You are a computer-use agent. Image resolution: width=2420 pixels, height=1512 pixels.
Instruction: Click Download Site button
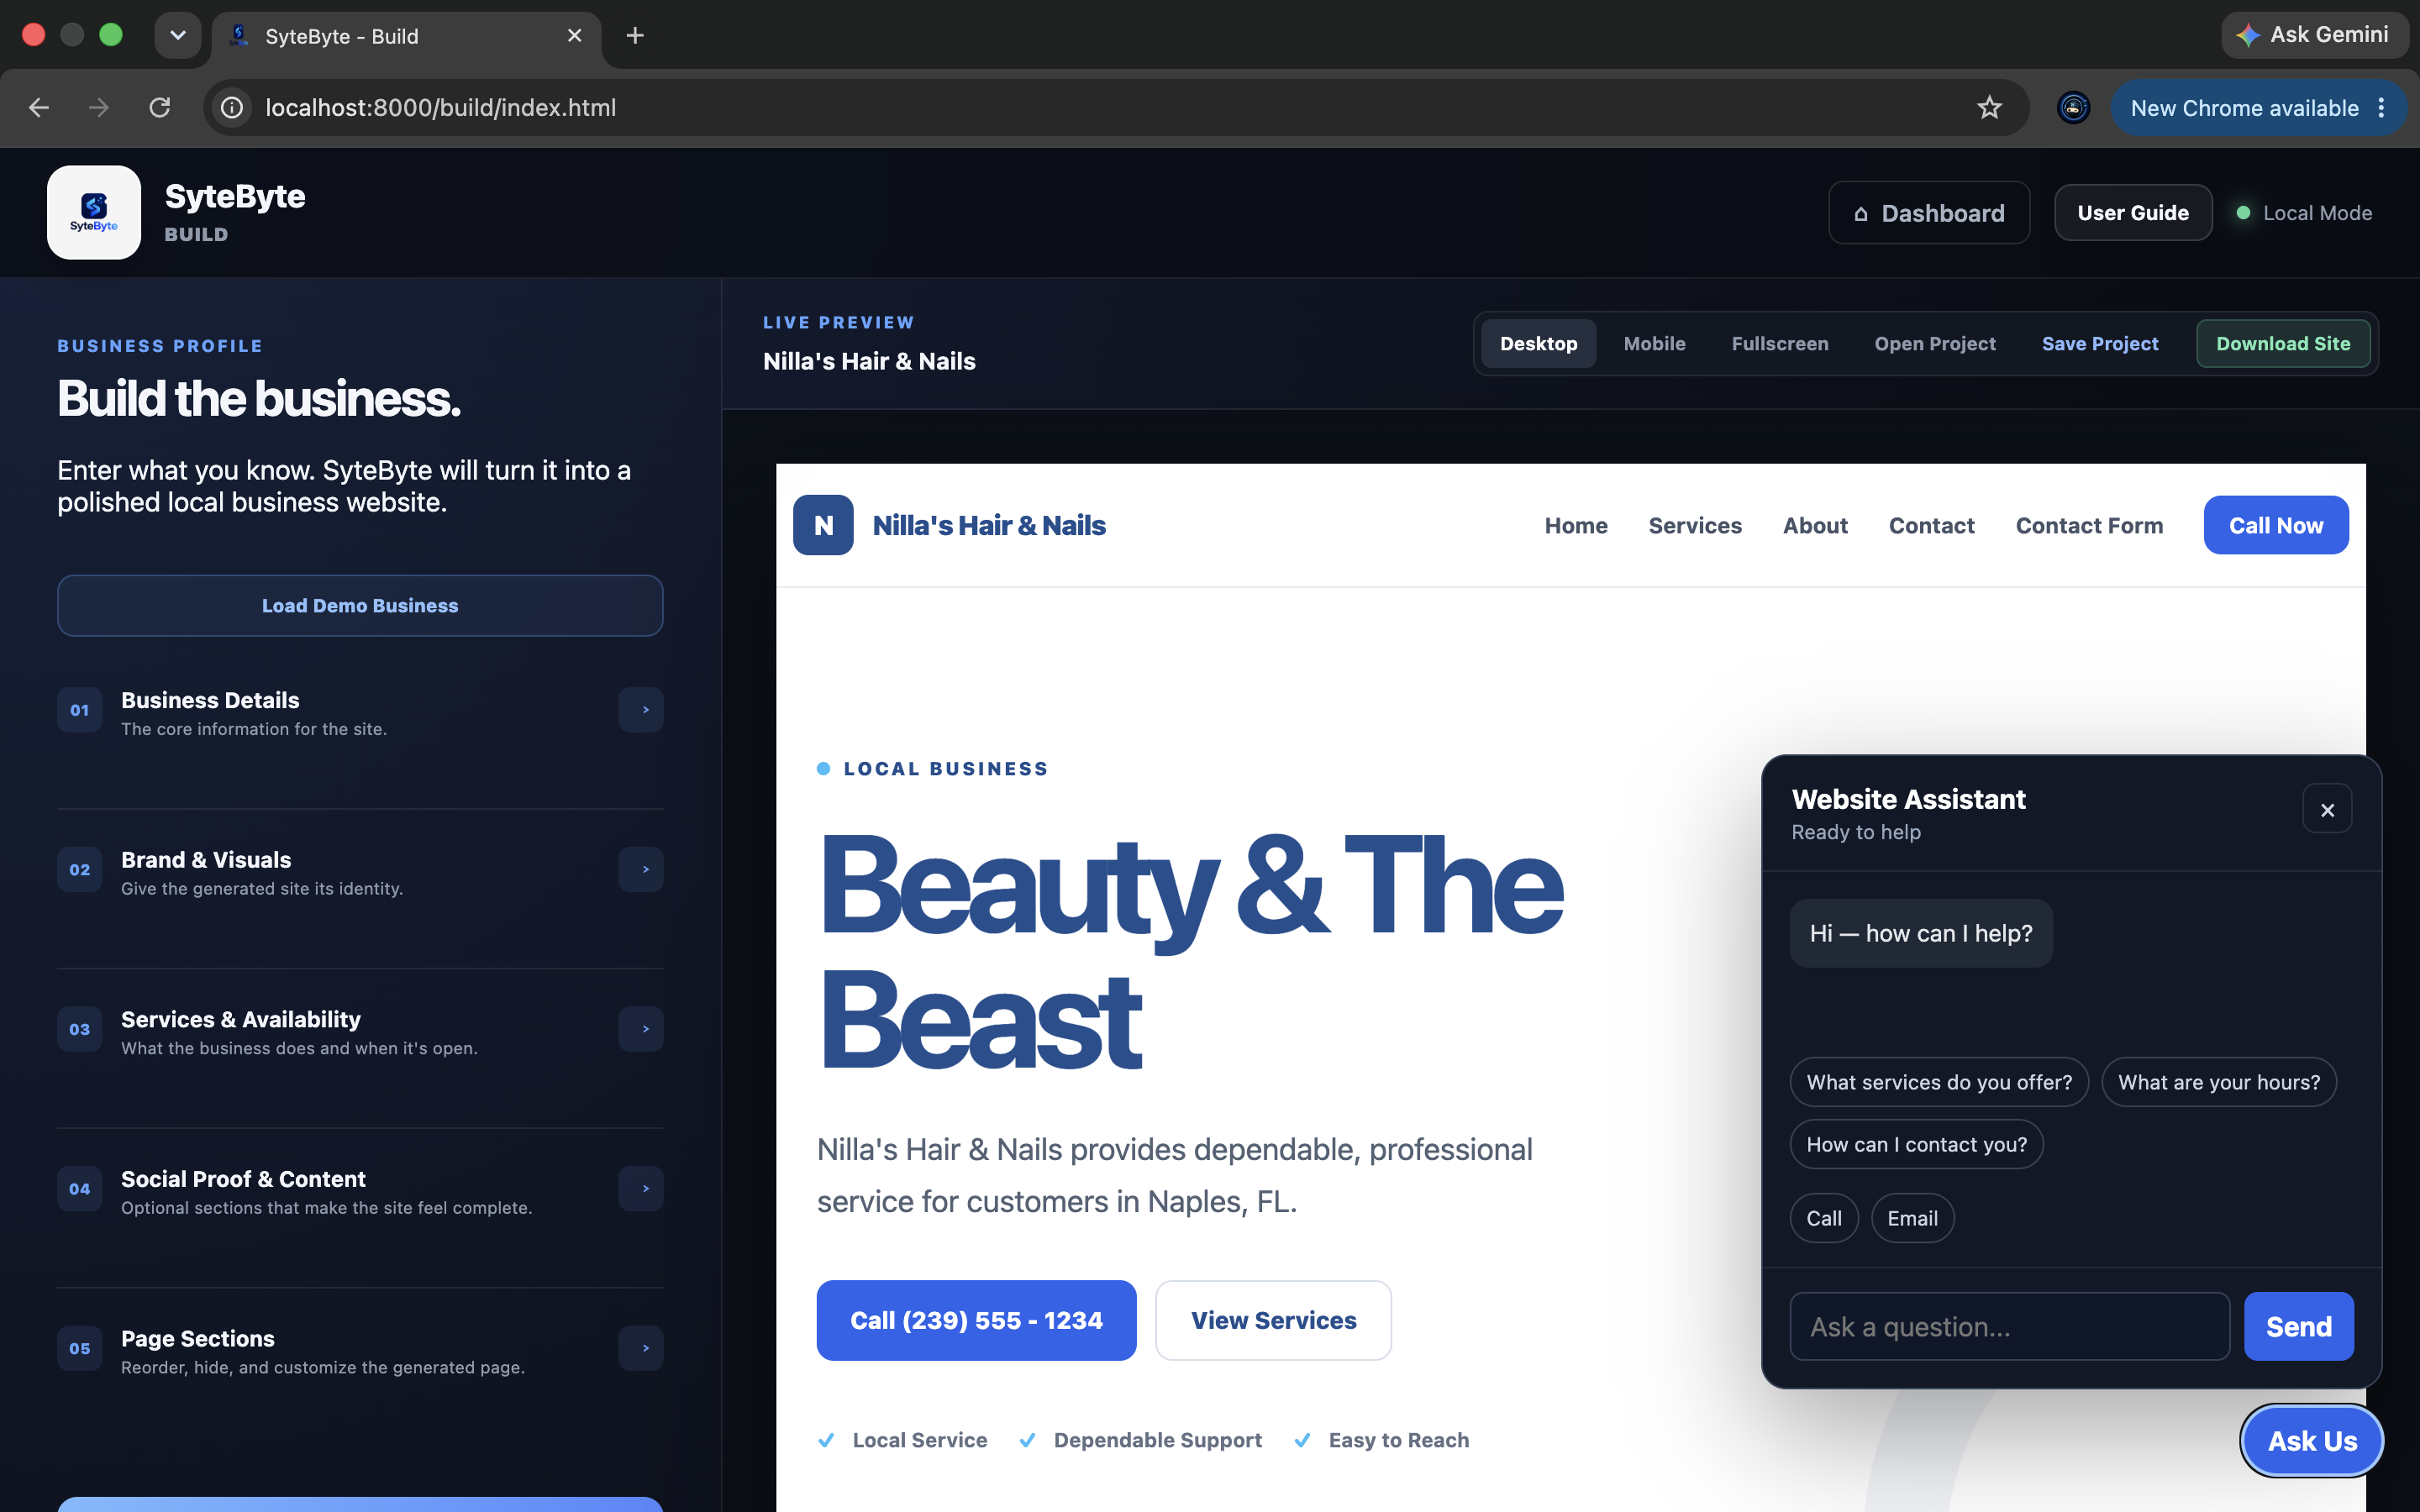pyautogui.click(x=2283, y=344)
